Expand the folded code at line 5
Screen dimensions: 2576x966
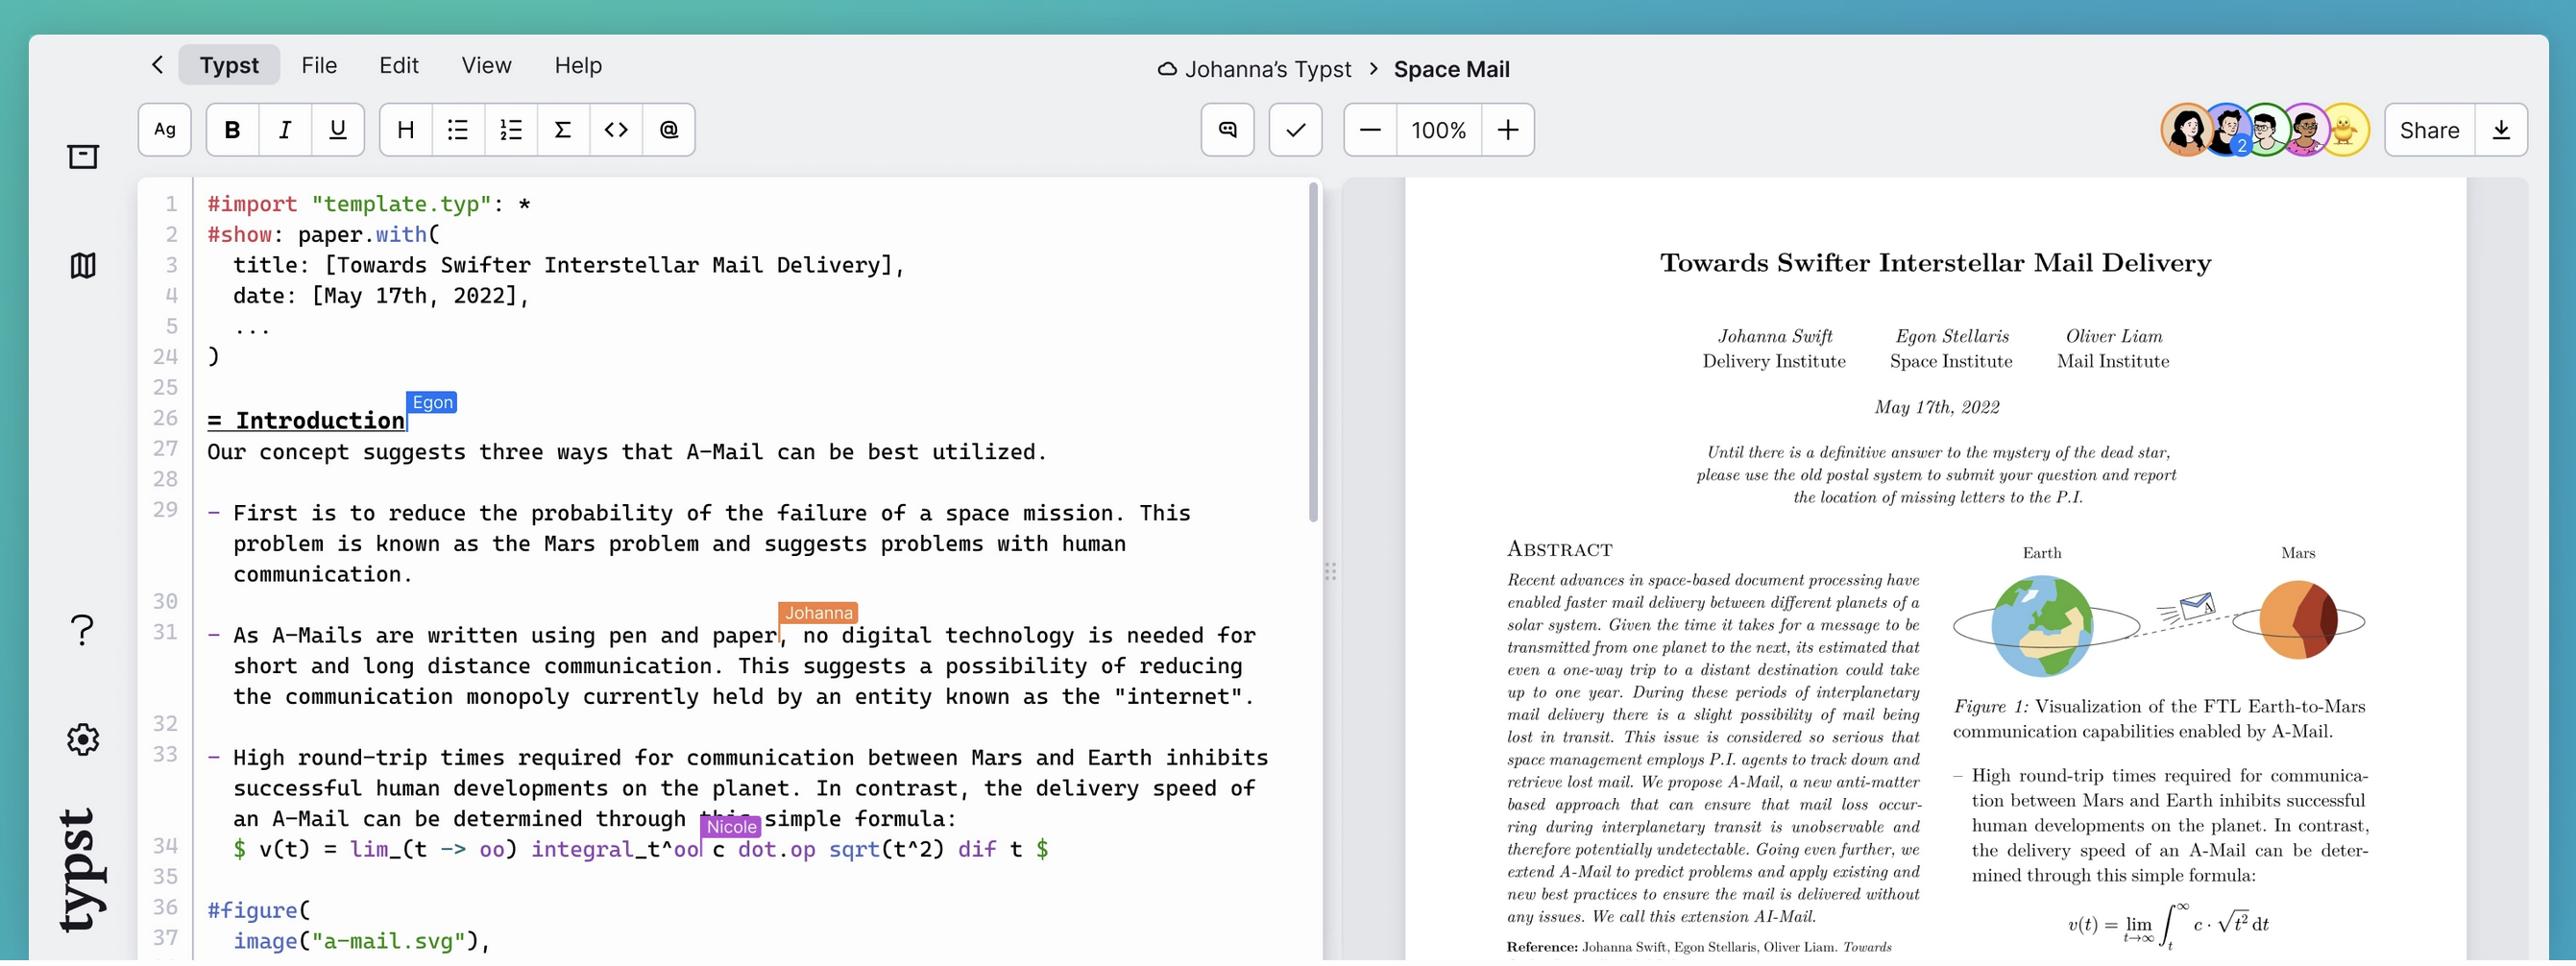pos(252,327)
